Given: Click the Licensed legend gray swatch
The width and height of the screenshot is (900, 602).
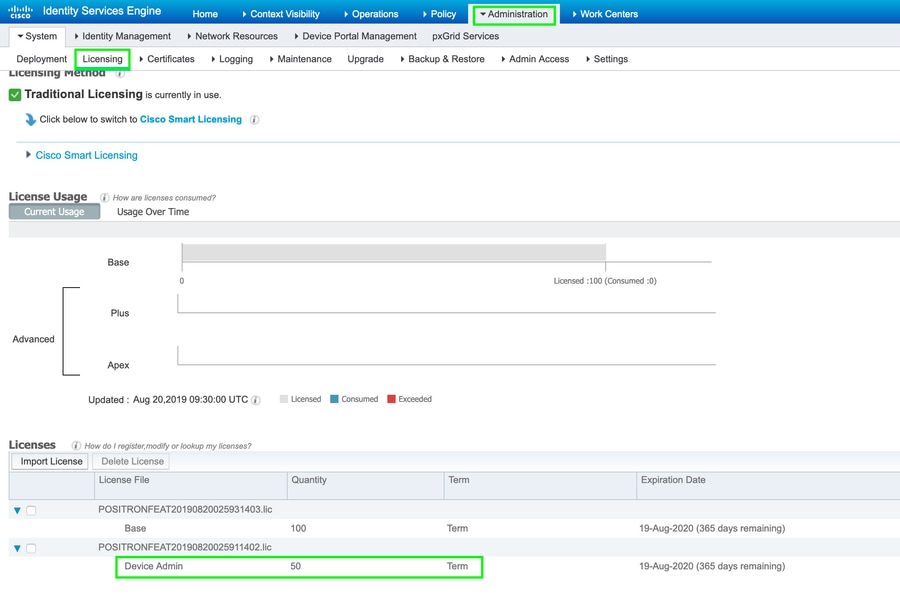Looking at the screenshot, I should click(284, 399).
